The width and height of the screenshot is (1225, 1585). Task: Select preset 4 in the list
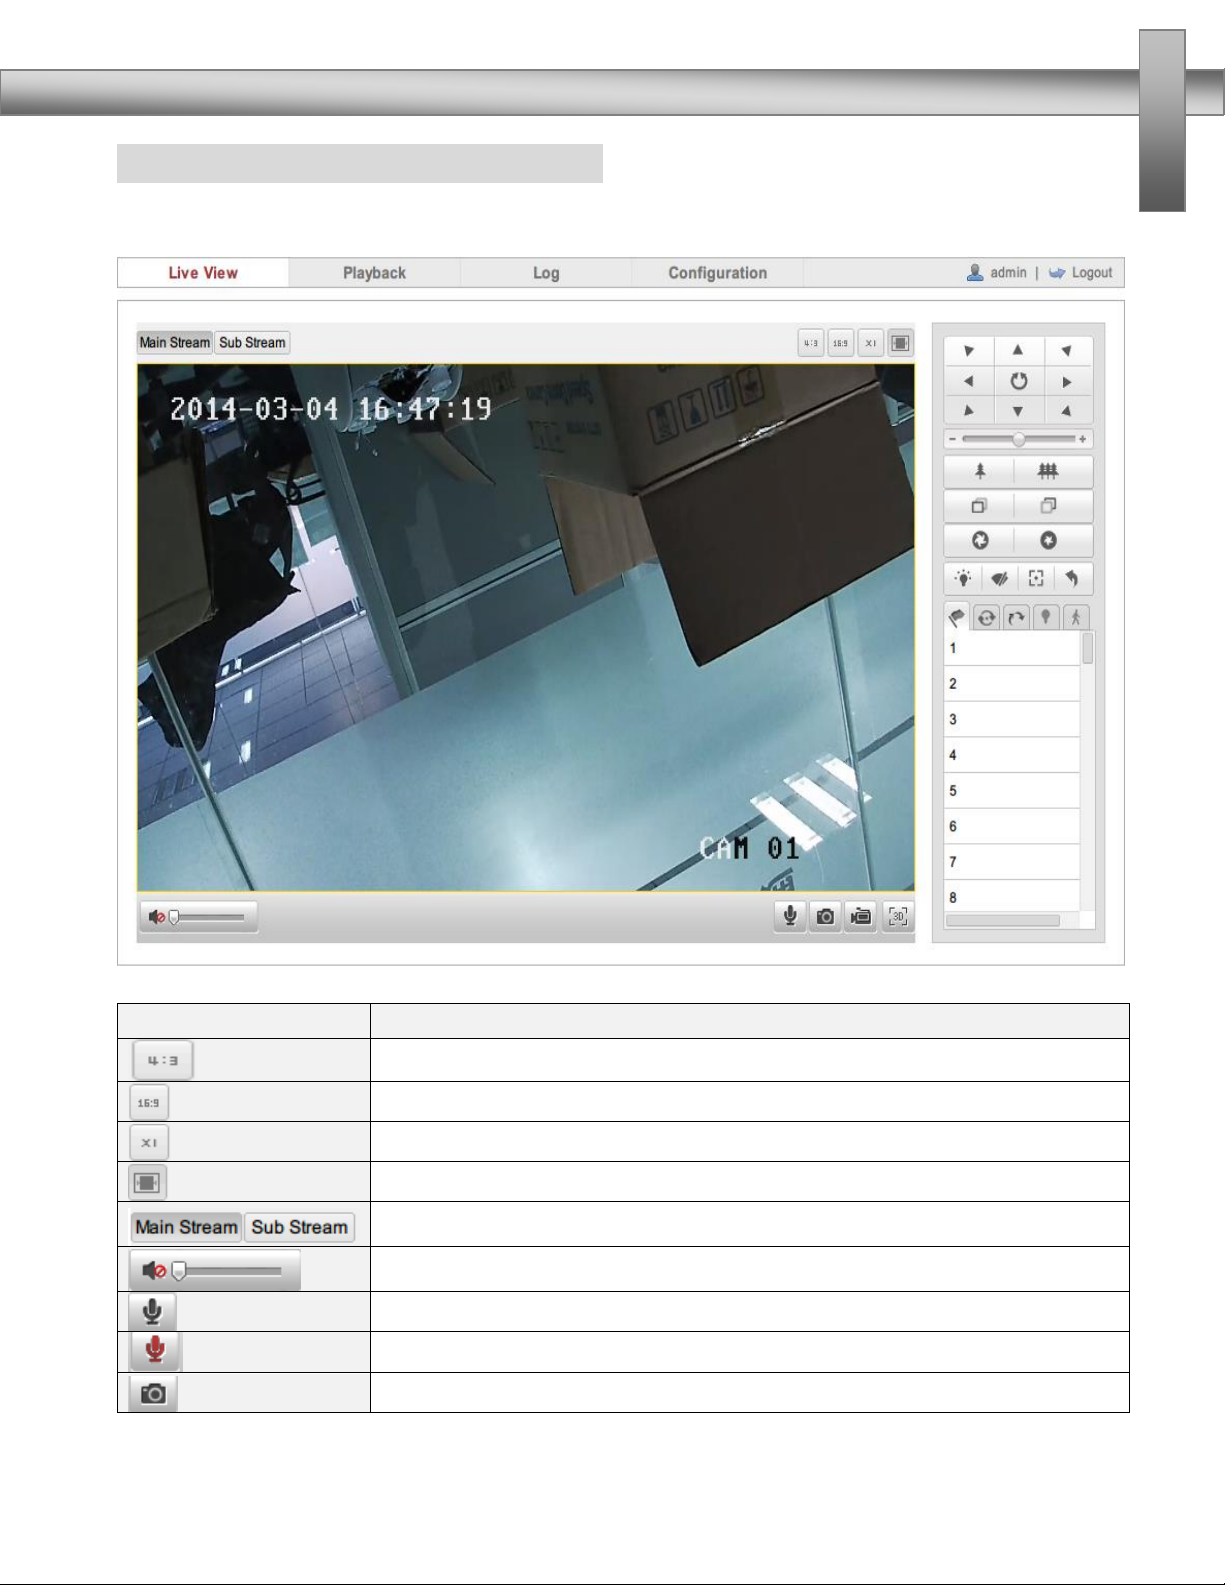[x=1012, y=755]
